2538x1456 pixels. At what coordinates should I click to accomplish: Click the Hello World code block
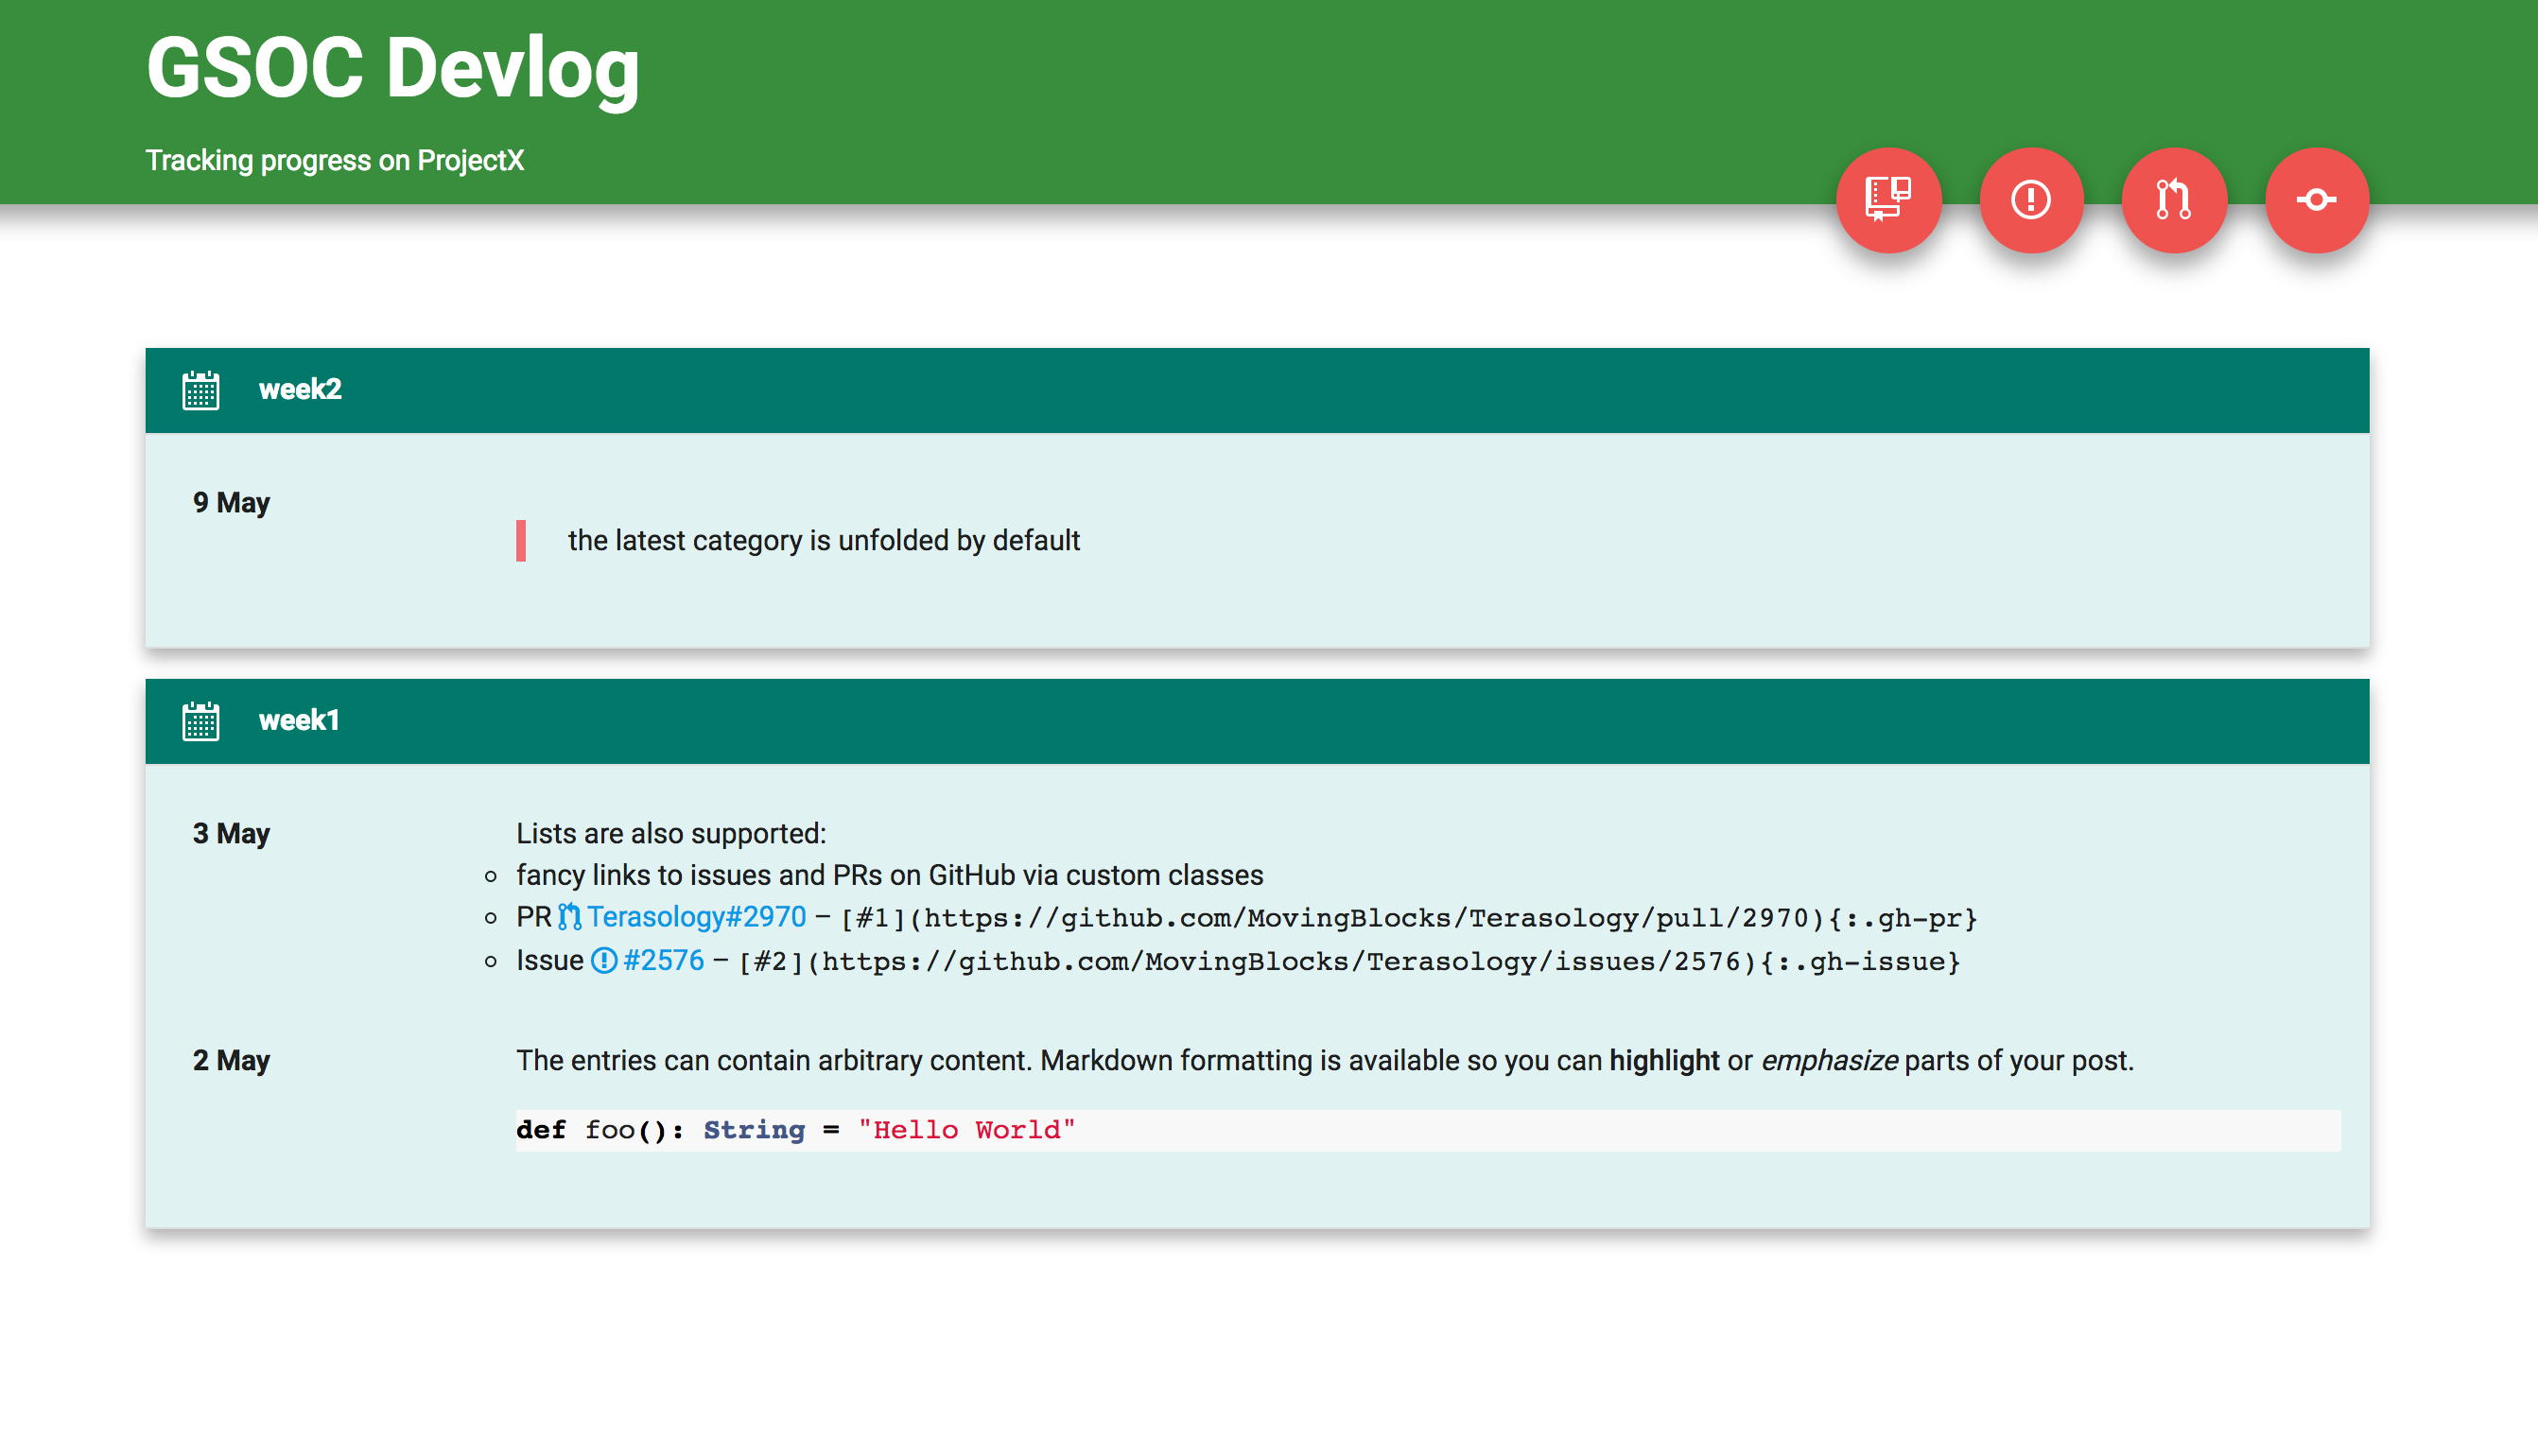tap(795, 1130)
